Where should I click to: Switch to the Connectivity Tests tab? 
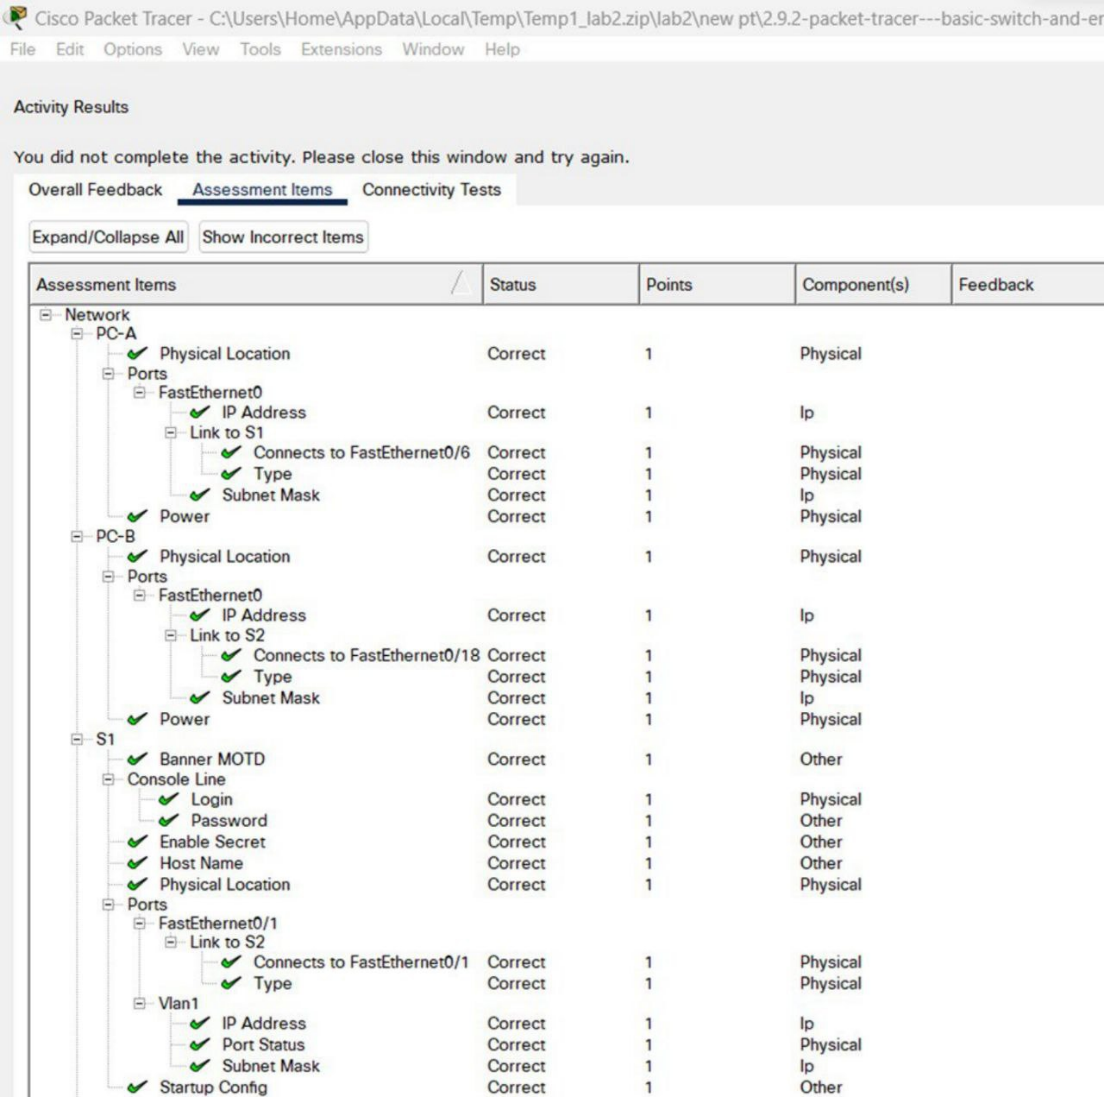point(432,190)
